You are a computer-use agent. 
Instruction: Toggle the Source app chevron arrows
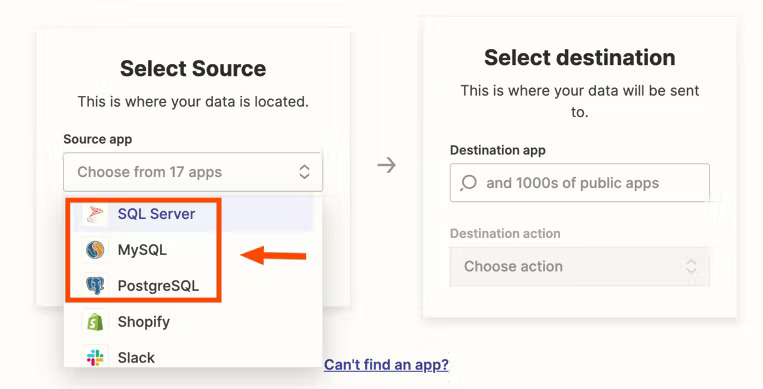pos(304,171)
